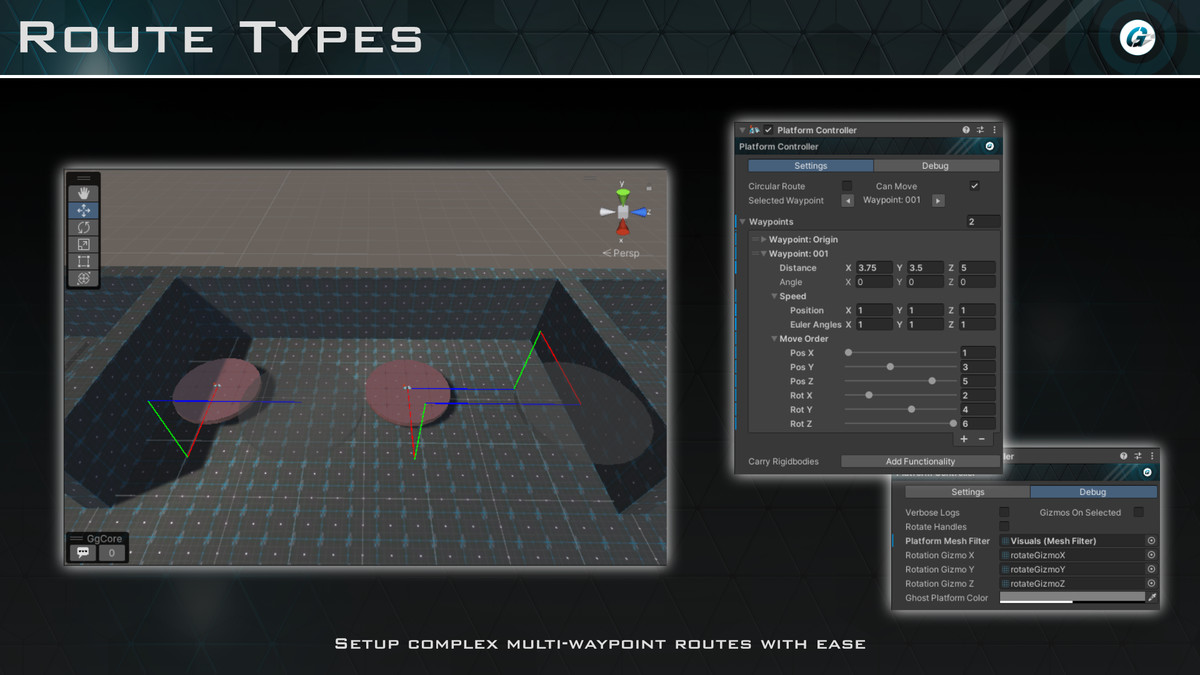
Task: Click the Rot X move order slider
Action: (900, 395)
